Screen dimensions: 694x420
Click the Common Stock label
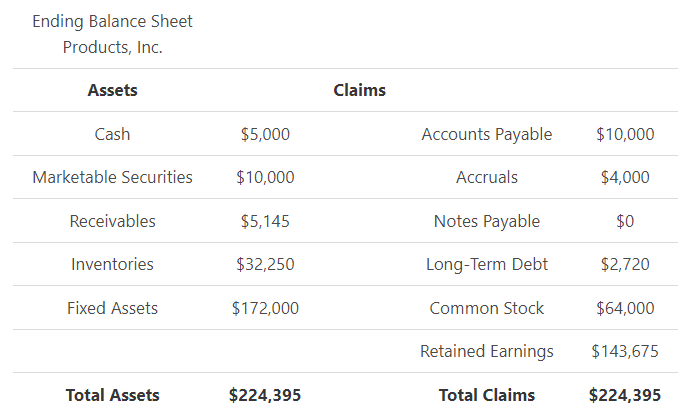[x=487, y=308]
